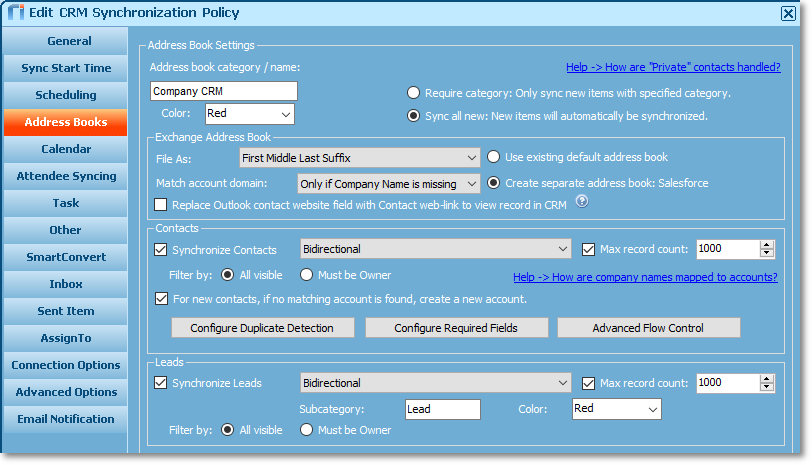812x465 pixels.
Task: Open Match account domain dropdown
Action: tap(388, 184)
